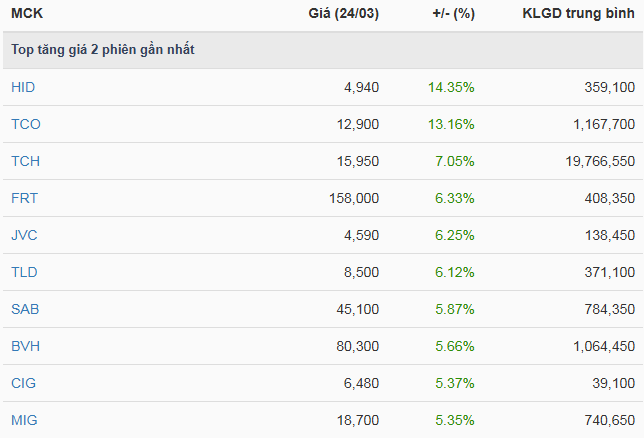Open the JVC ticker link
Image resolution: width=644 pixels, height=438 pixels.
[24, 235]
